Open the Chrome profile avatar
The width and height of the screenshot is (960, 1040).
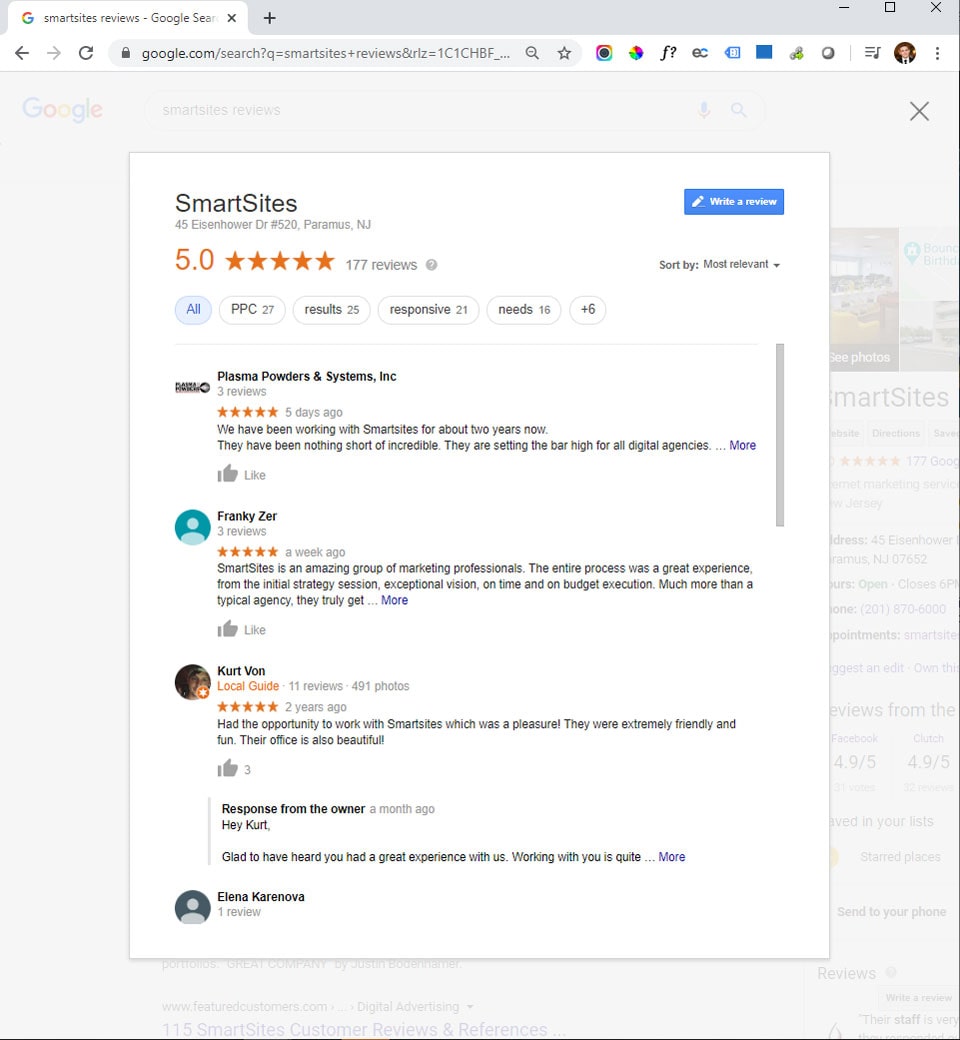[x=905, y=53]
